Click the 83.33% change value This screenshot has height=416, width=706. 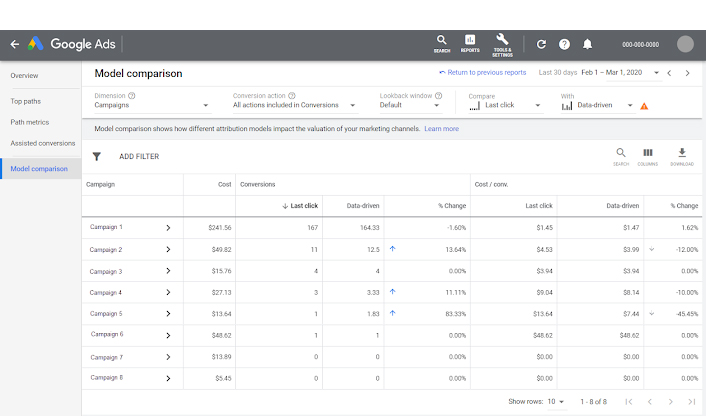[456, 314]
